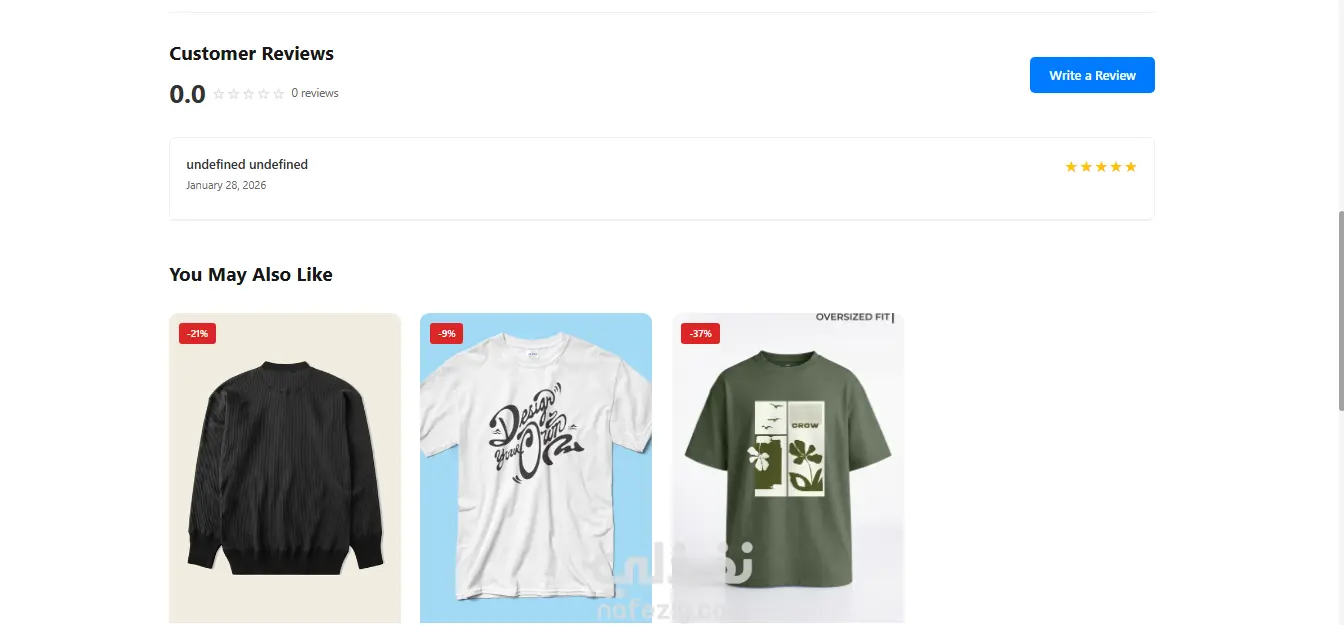Open the white Design Your Own t-shirt
Image resolution: width=1344 pixels, height=625 pixels.
tap(536, 469)
